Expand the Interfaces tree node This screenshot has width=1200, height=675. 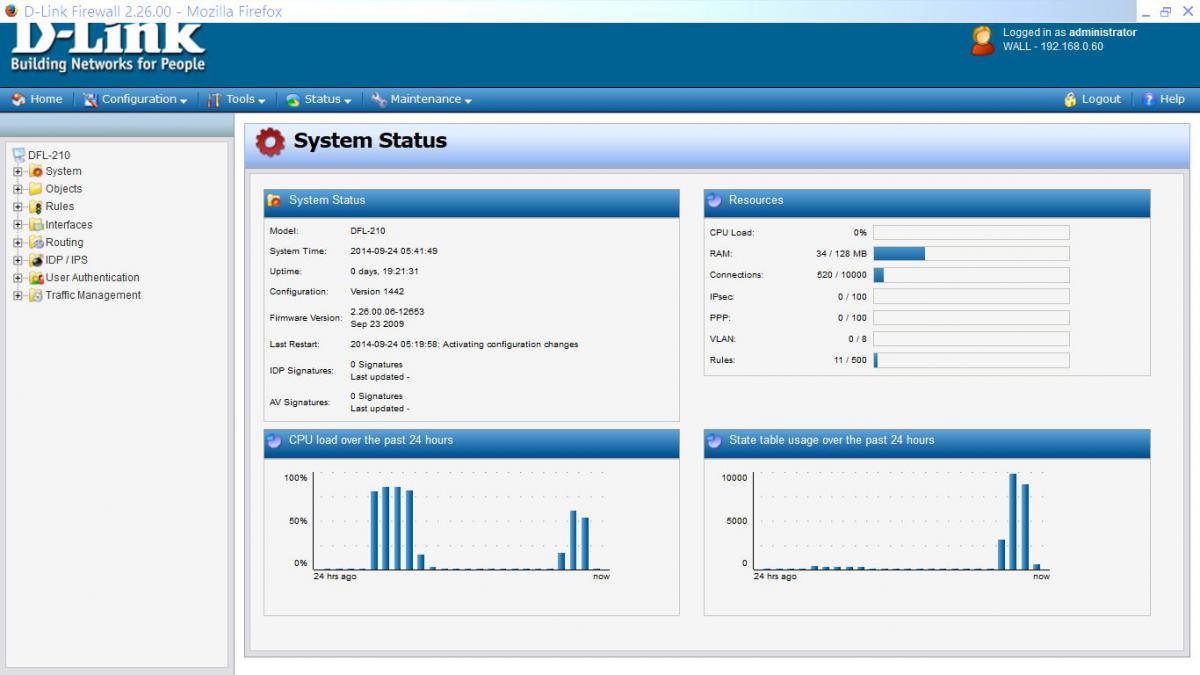[18, 225]
